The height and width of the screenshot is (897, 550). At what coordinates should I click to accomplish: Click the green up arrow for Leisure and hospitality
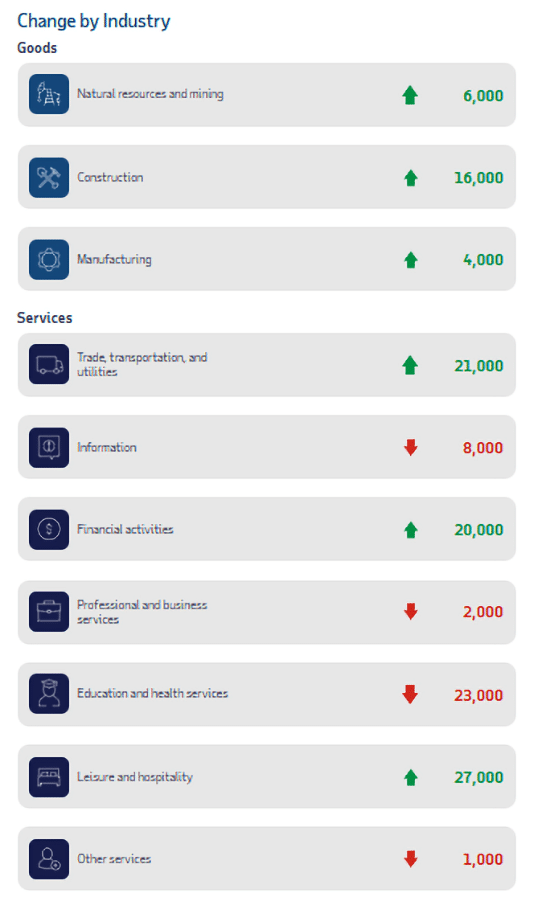410,777
